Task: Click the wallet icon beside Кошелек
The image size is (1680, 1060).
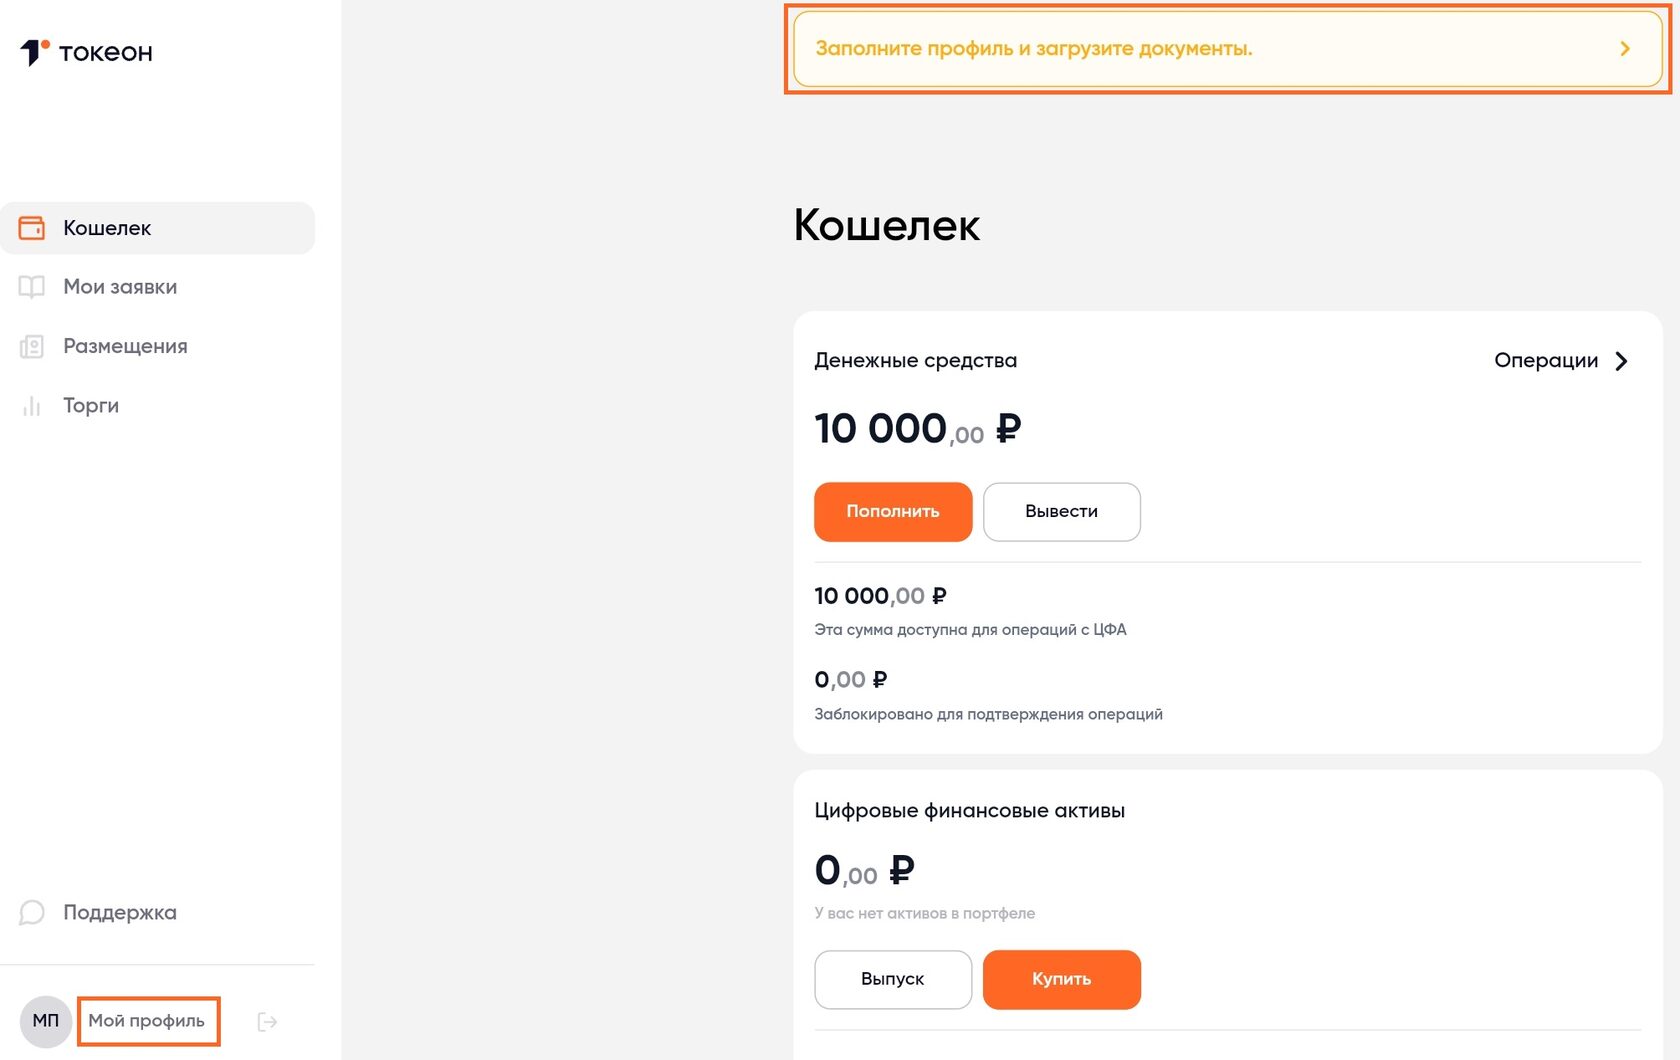Action: (32, 228)
